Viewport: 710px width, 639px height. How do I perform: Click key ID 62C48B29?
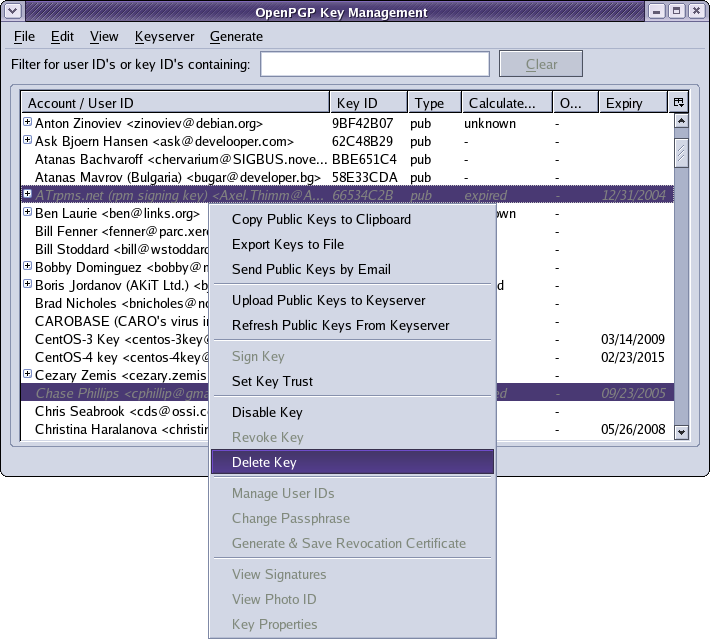tap(362, 141)
